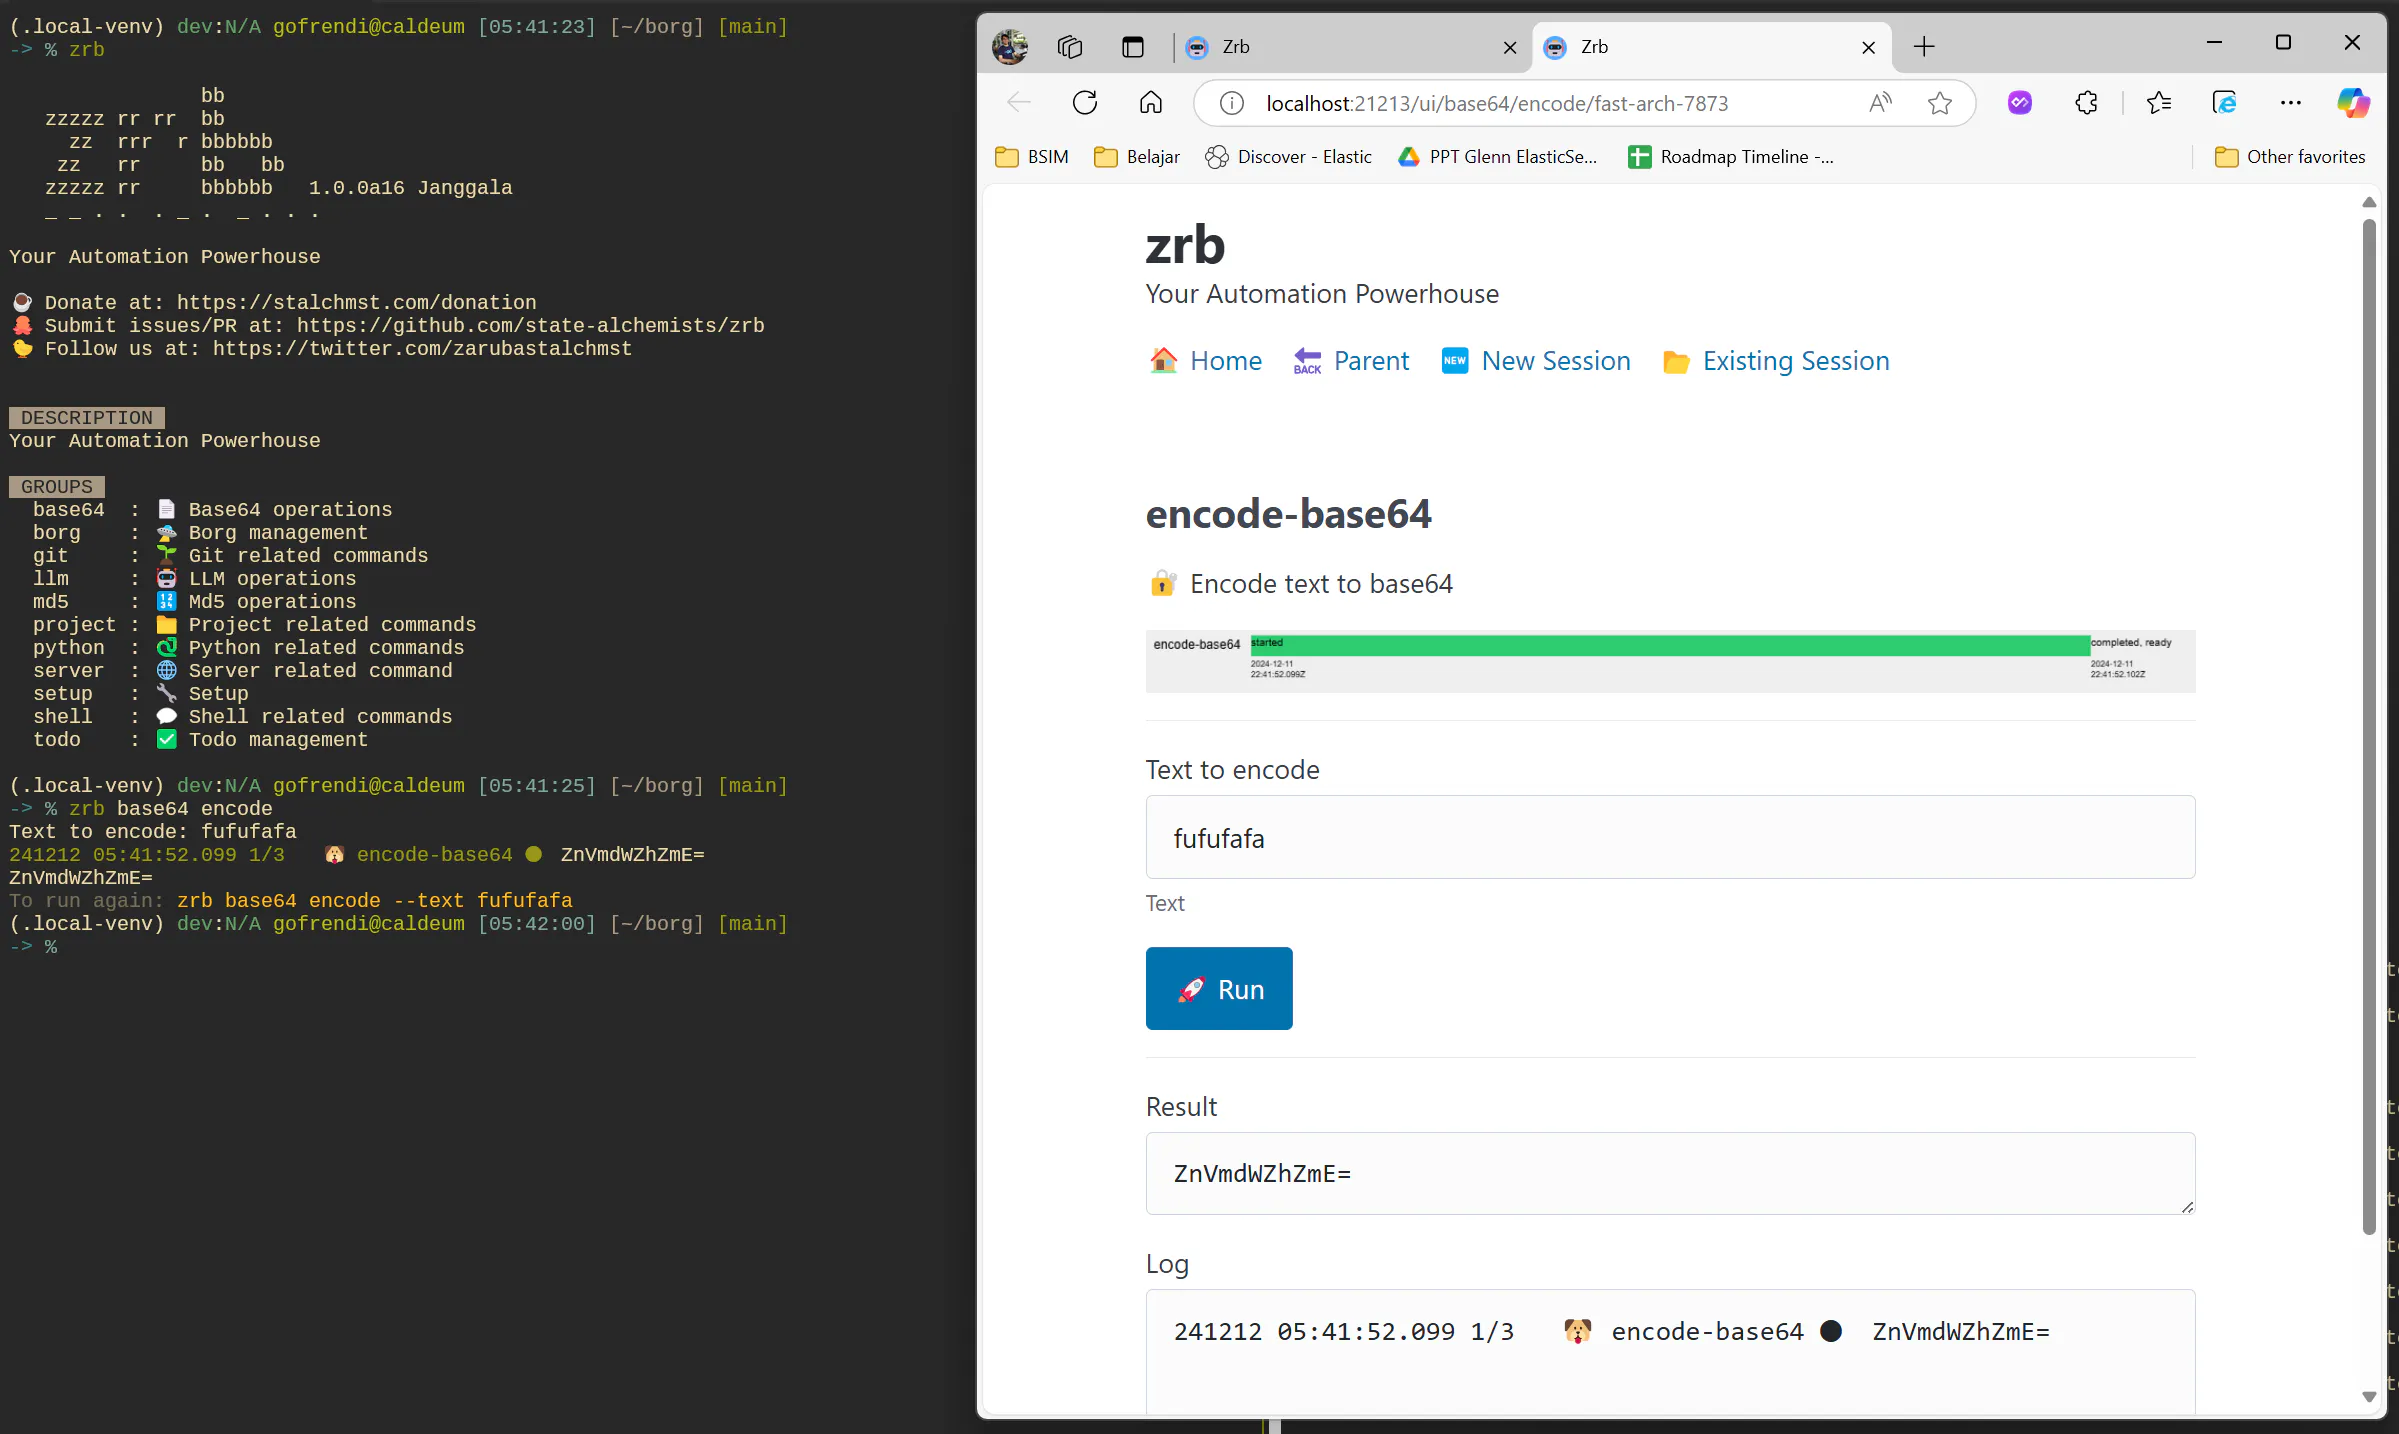Screen dimensions: 2399x1434
Task: Reload the Zrb page
Action: click(x=1085, y=103)
